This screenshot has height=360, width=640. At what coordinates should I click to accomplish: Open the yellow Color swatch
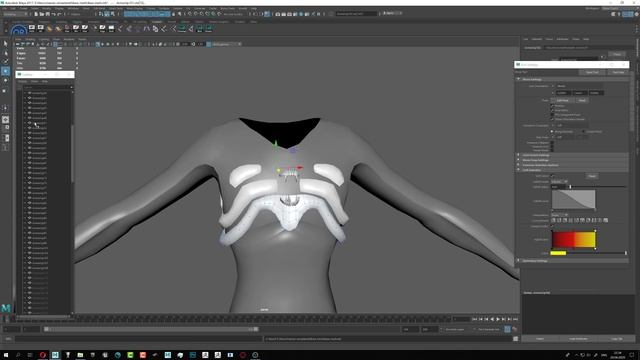558,253
